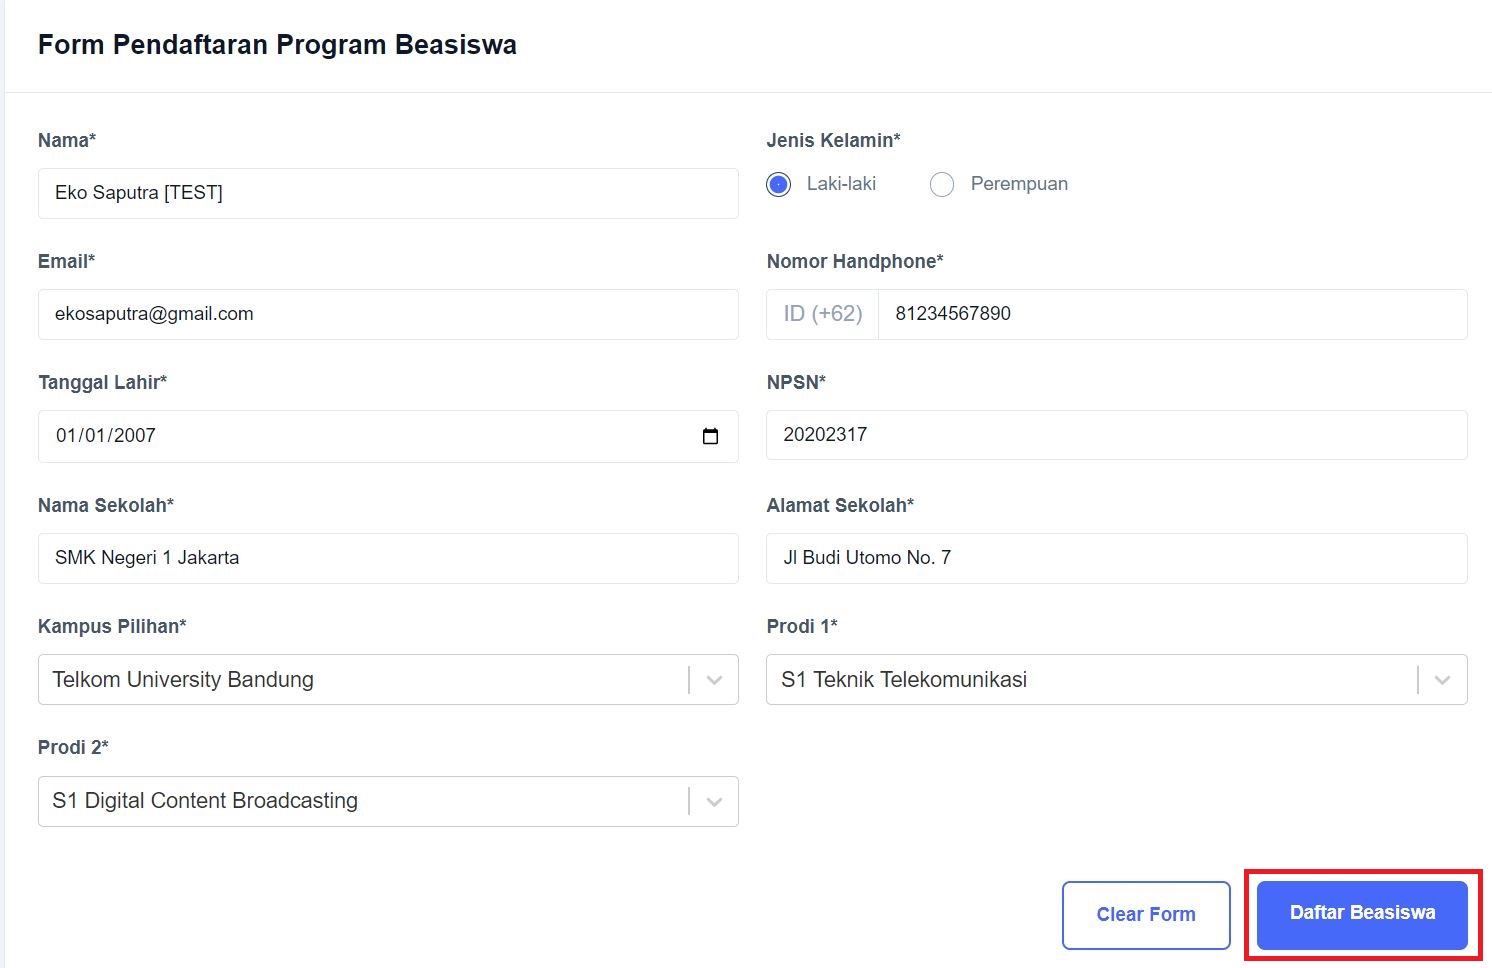Select the Perempuan radio button
Screen dimensions: 1492x968
[941, 184]
